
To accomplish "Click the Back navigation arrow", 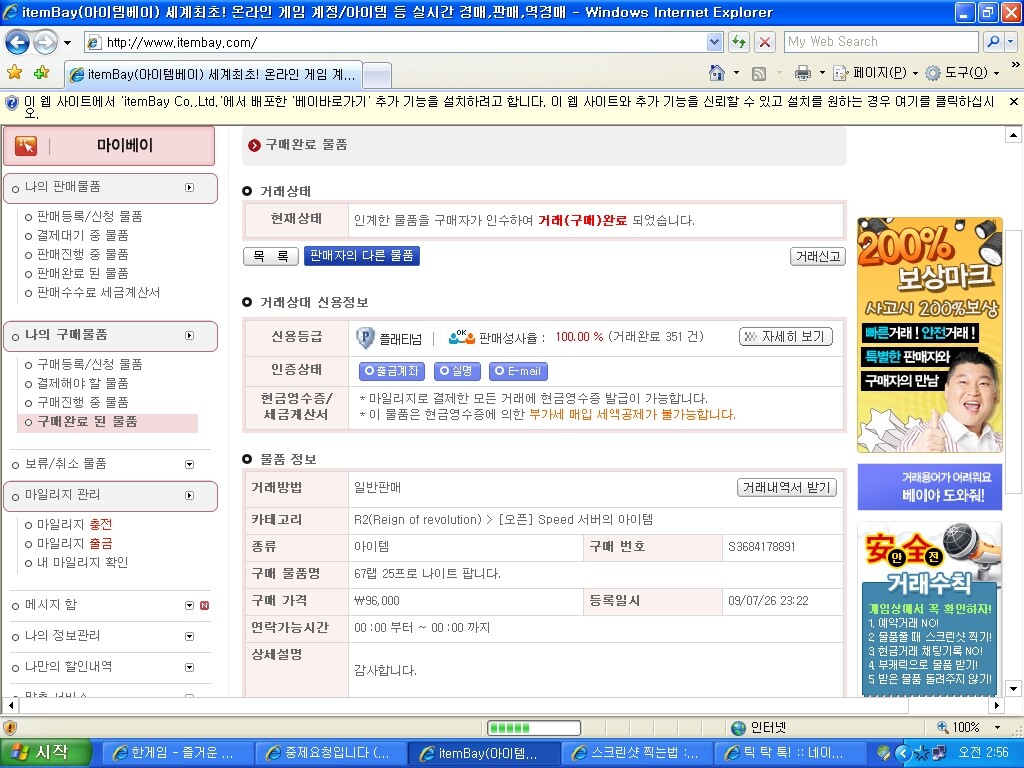I will (x=18, y=42).
